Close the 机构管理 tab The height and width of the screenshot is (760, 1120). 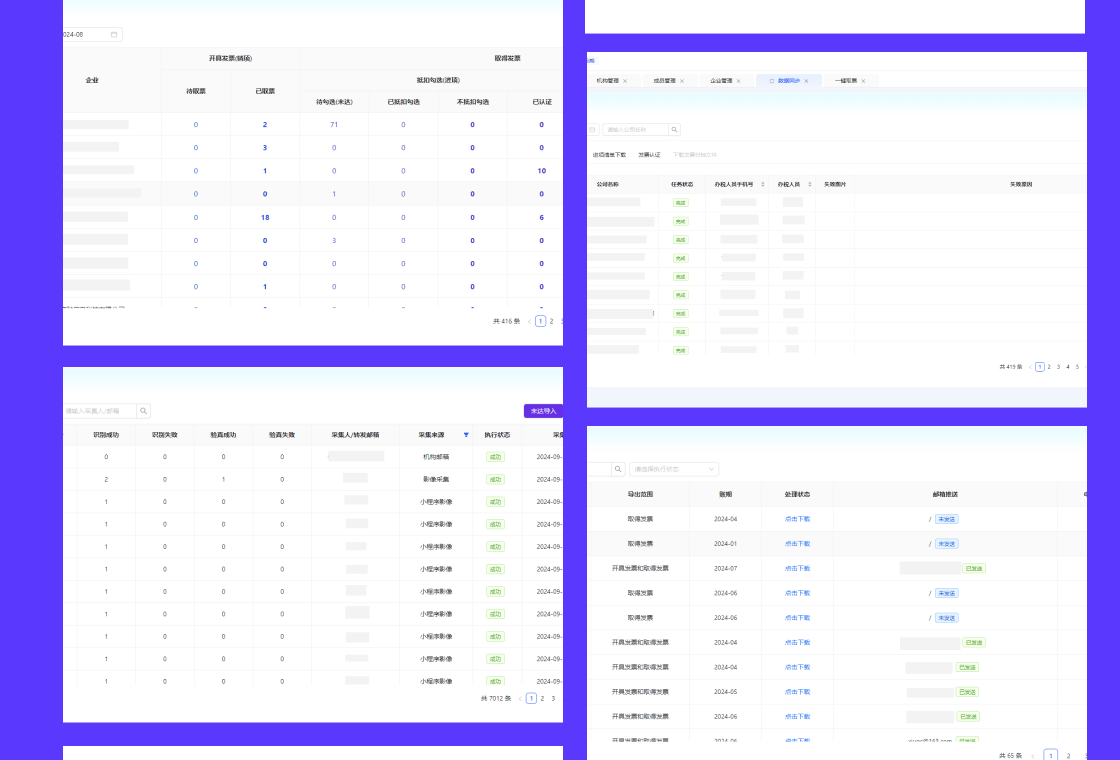(625, 81)
